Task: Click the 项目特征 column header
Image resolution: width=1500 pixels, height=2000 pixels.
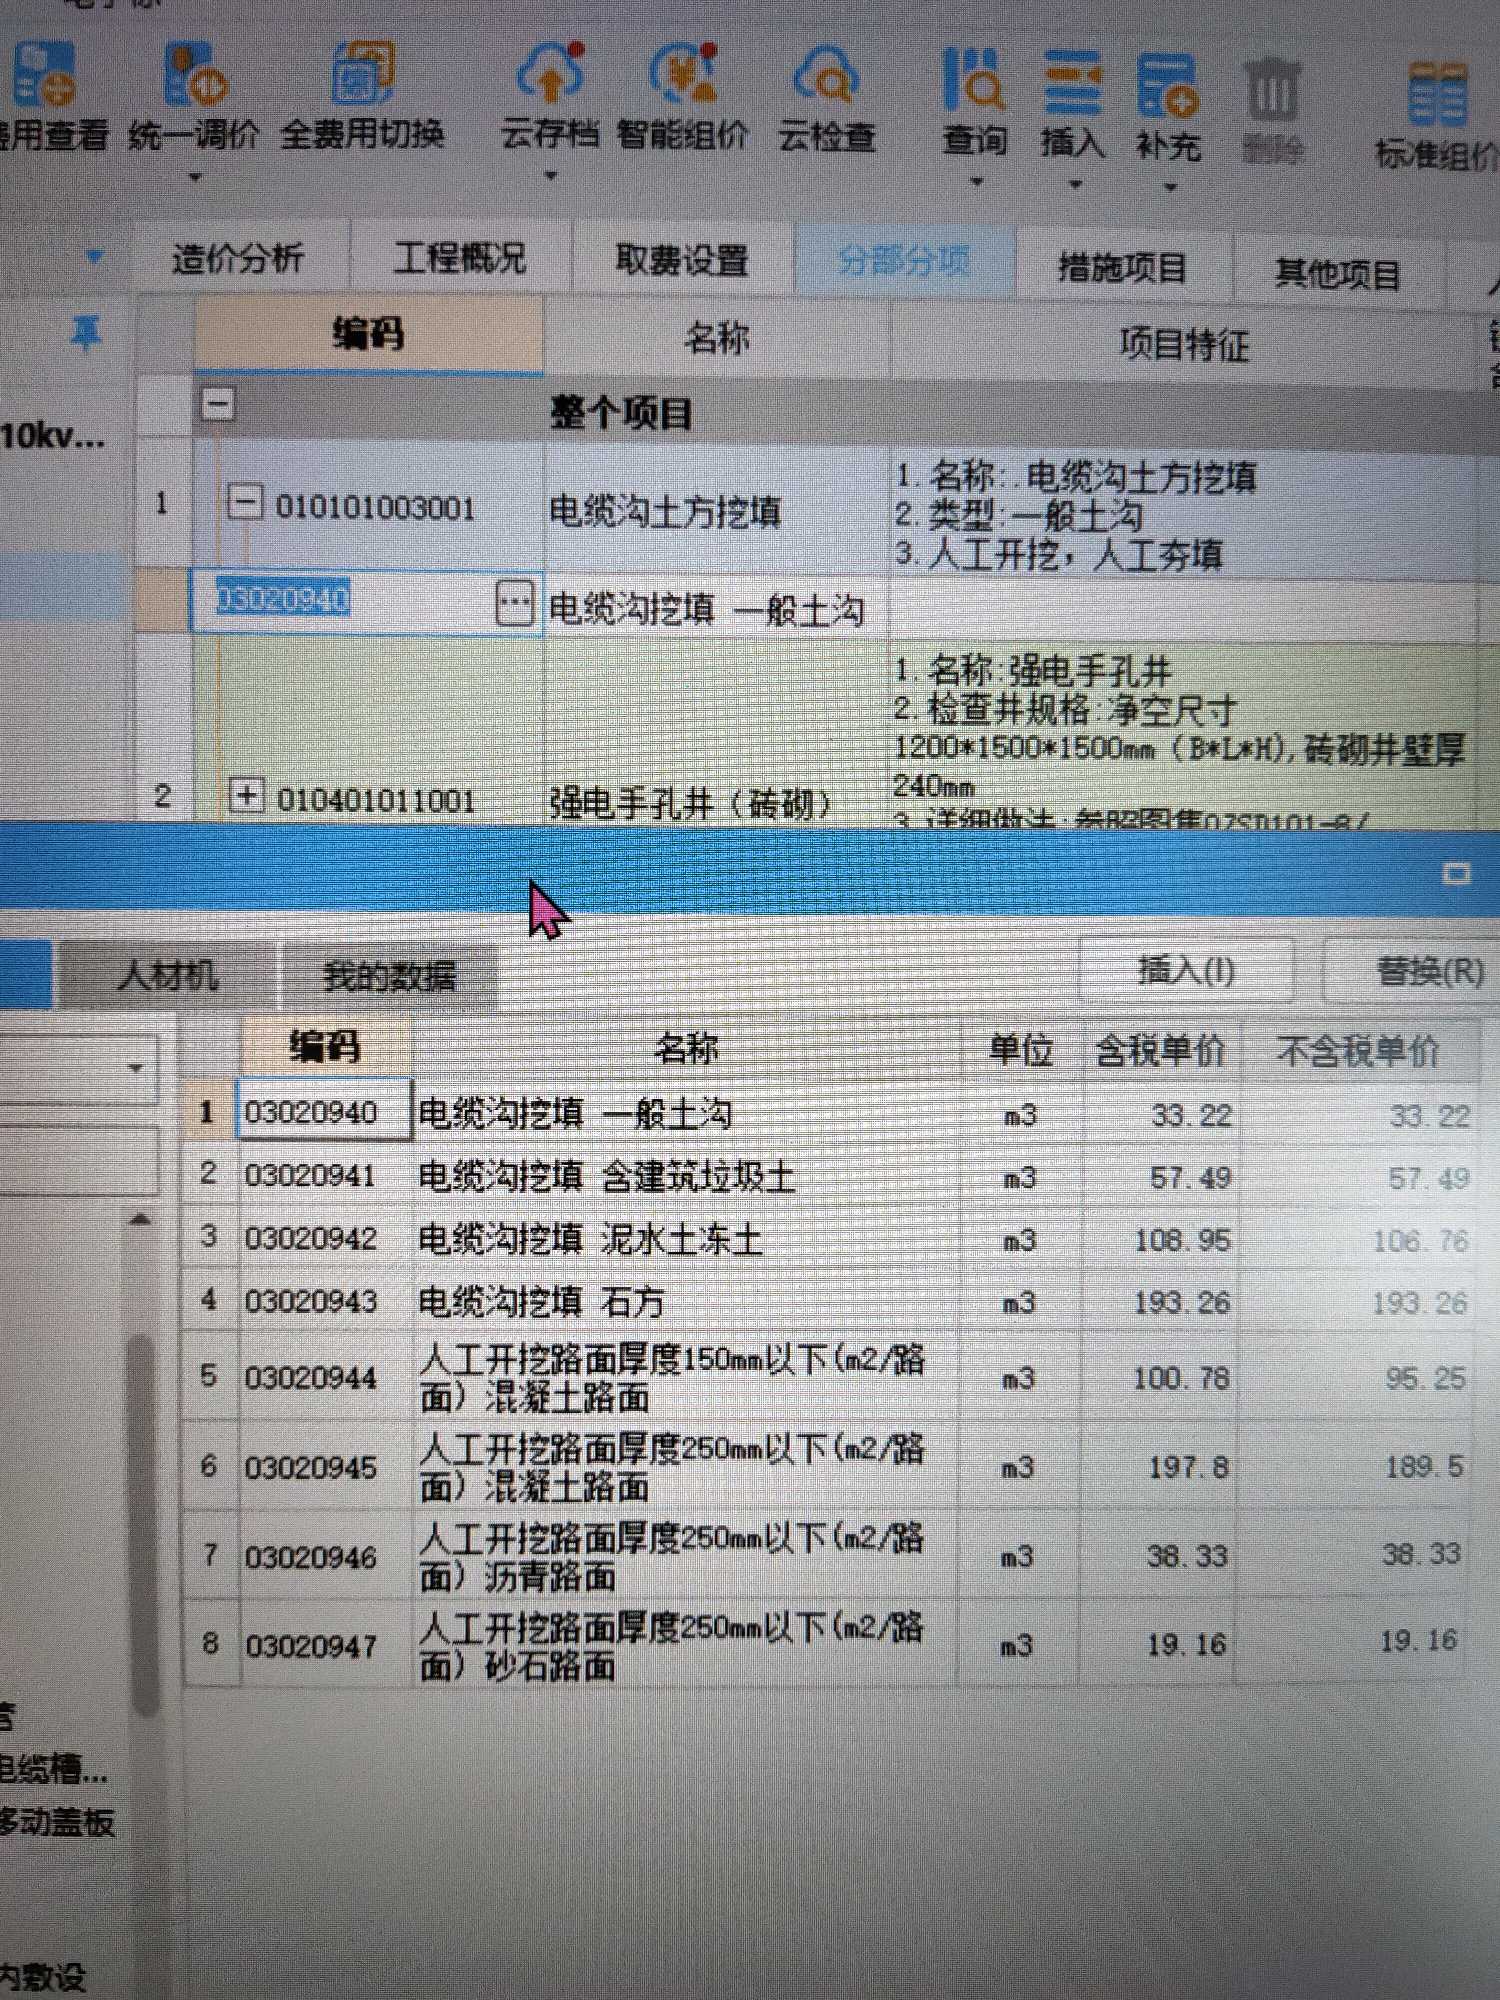Action: point(1184,345)
